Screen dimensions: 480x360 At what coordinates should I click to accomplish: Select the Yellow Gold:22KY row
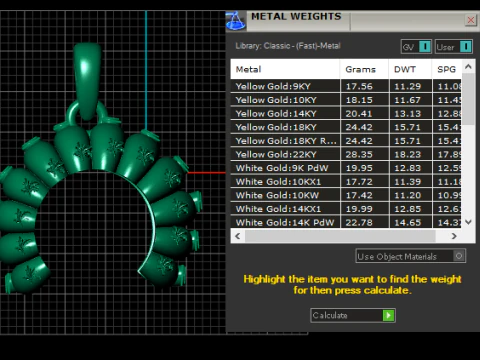346,155
